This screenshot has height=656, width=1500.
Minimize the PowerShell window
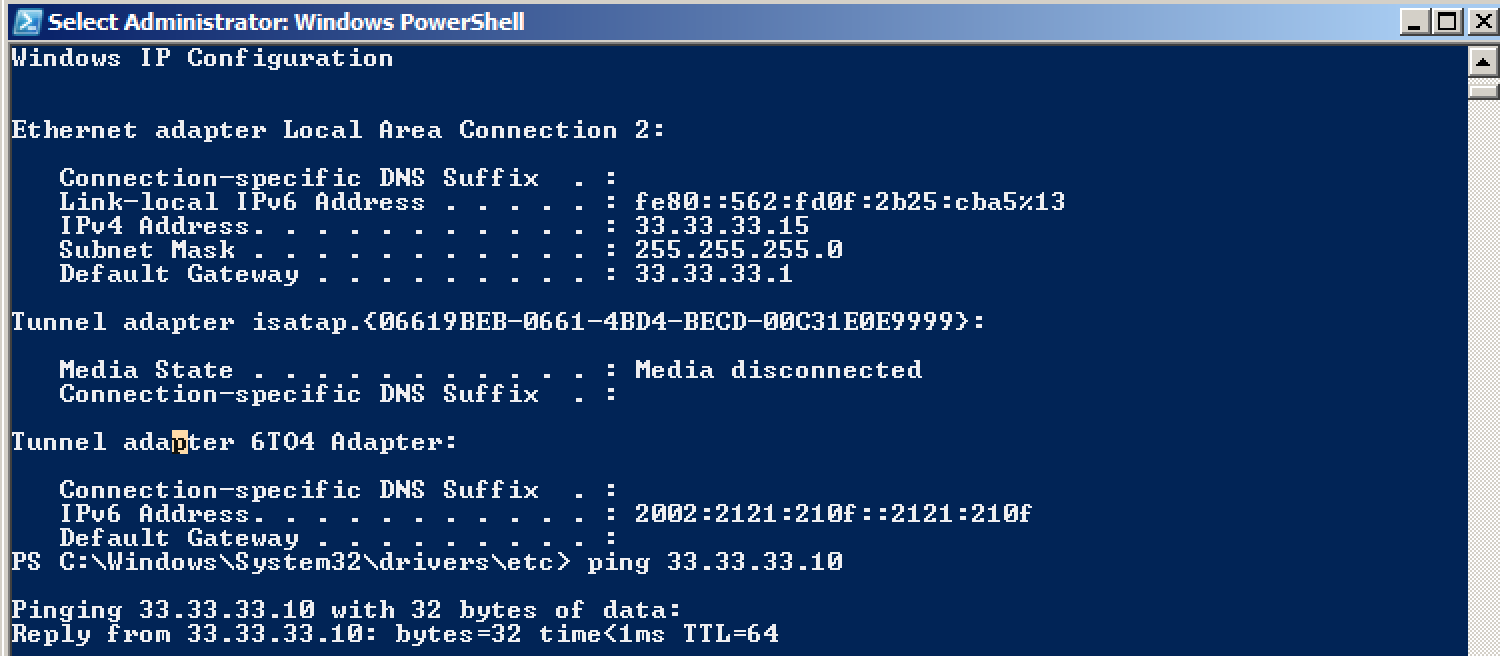pyautogui.click(x=1414, y=21)
